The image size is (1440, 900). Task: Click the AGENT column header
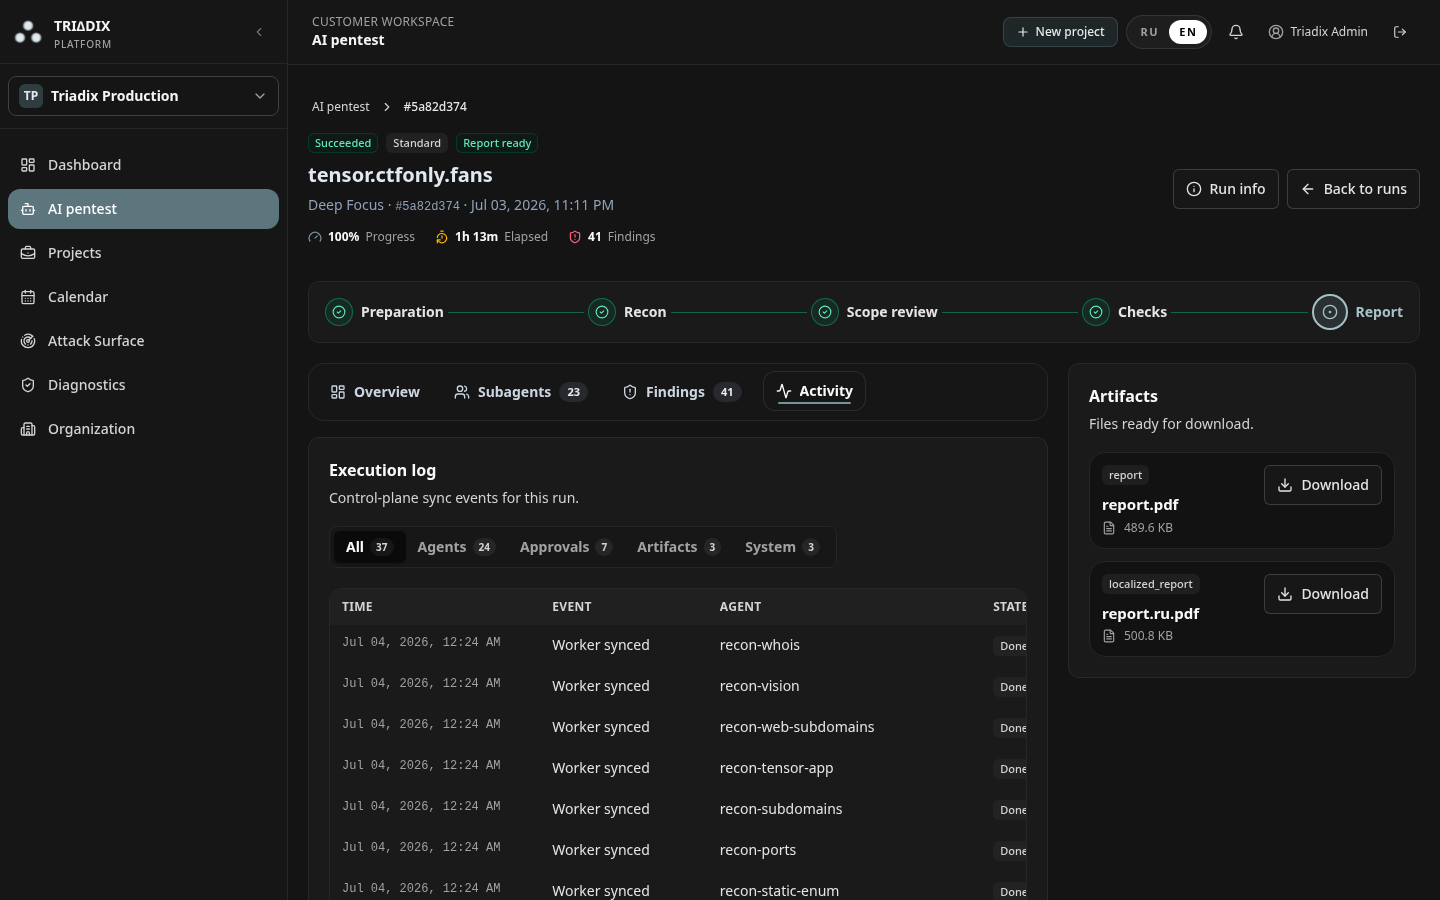coord(740,607)
